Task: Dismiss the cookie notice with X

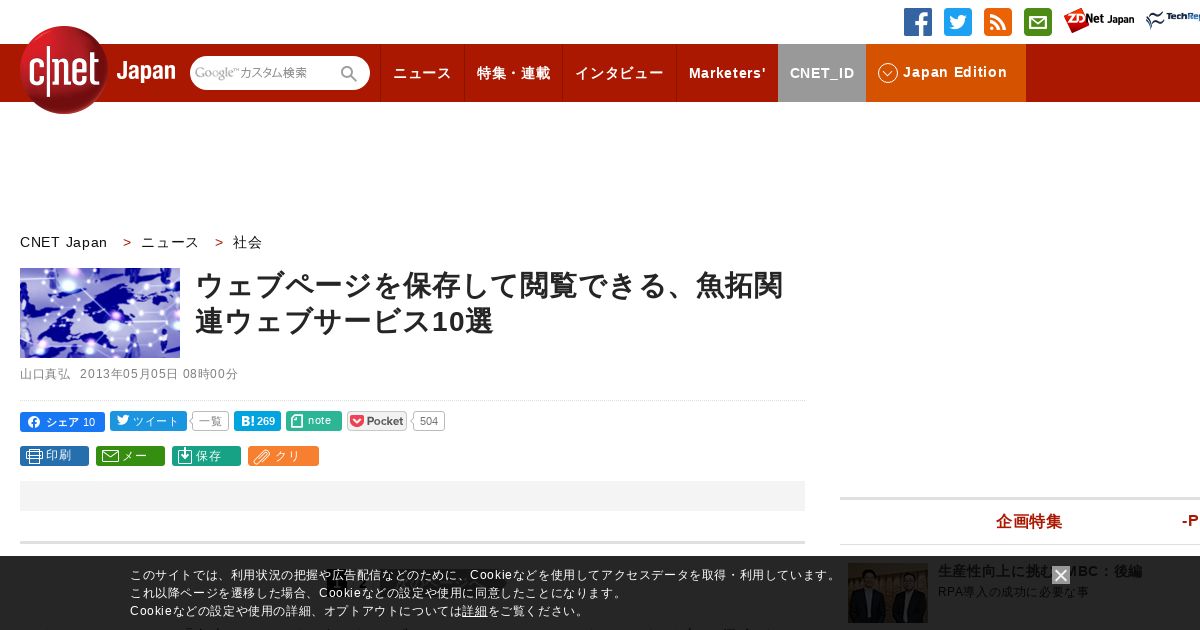Action: pyautogui.click(x=1061, y=575)
